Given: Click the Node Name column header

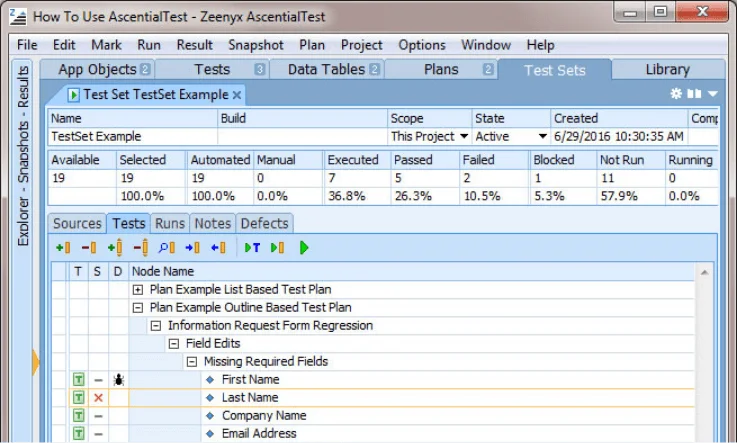Looking at the screenshot, I should click(x=411, y=271).
